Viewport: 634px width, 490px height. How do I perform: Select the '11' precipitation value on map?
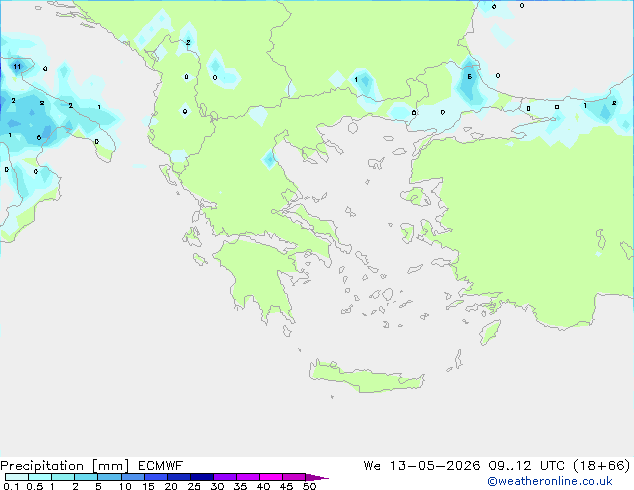pyautogui.click(x=17, y=67)
